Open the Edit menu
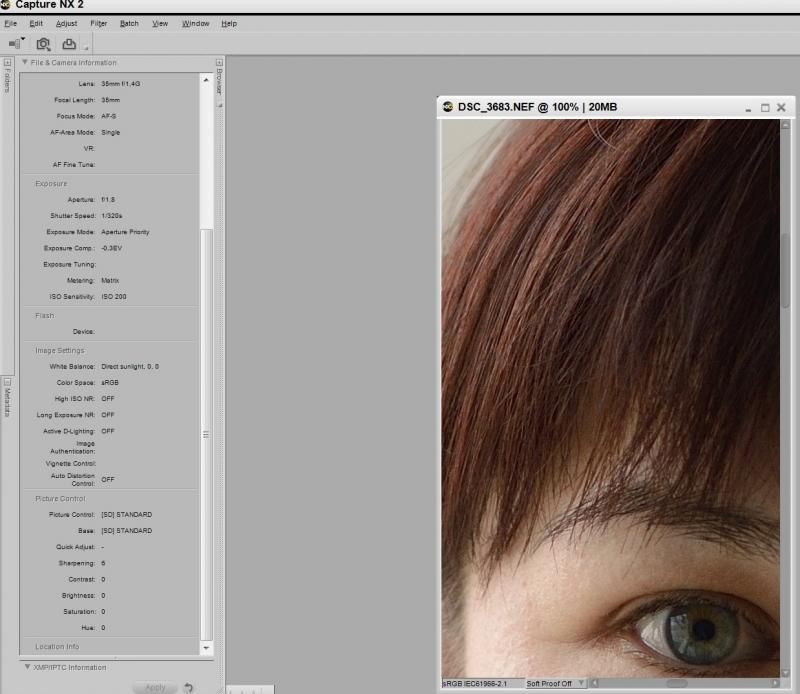Screen dimensions: 800x694 36,23
